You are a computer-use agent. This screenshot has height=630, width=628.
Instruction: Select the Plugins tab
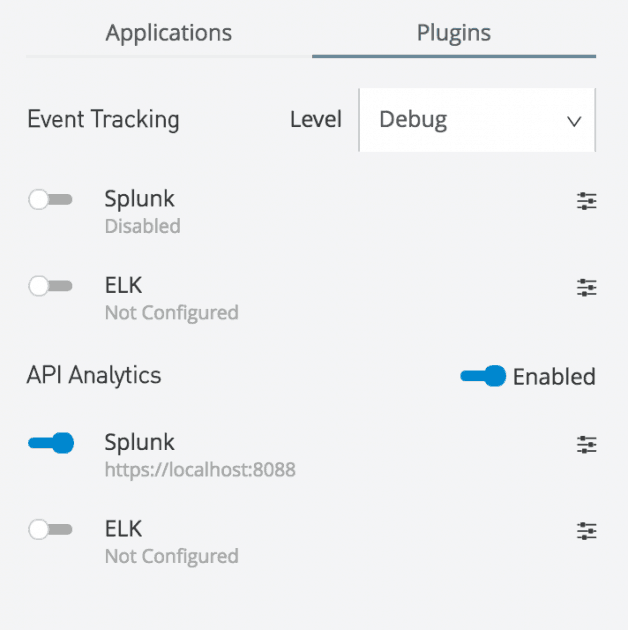point(454,33)
